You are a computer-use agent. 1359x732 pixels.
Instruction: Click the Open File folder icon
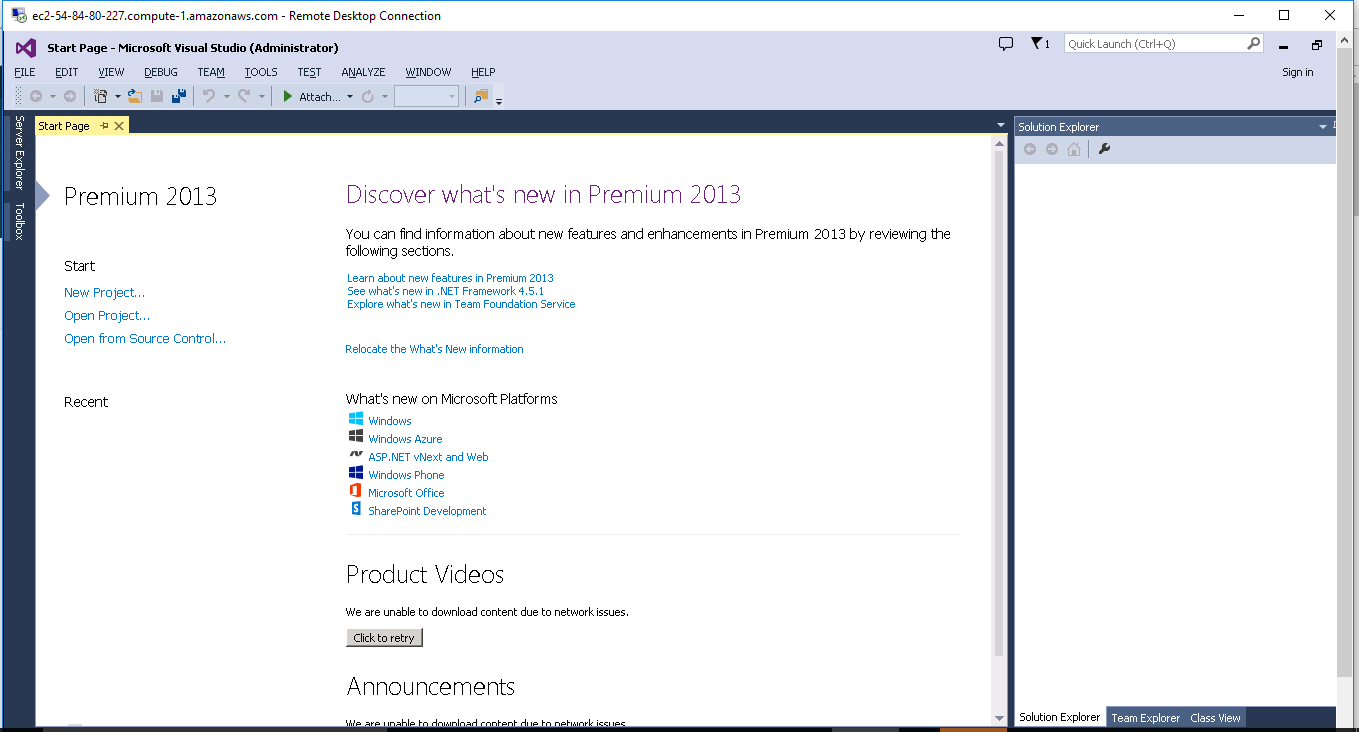click(x=135, y=97)
